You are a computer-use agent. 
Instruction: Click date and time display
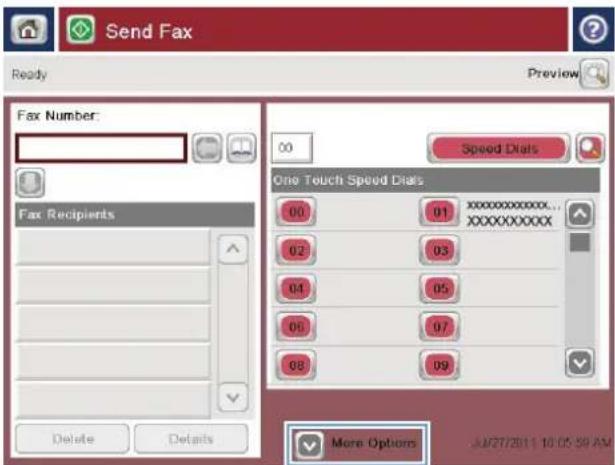(541, 443)
